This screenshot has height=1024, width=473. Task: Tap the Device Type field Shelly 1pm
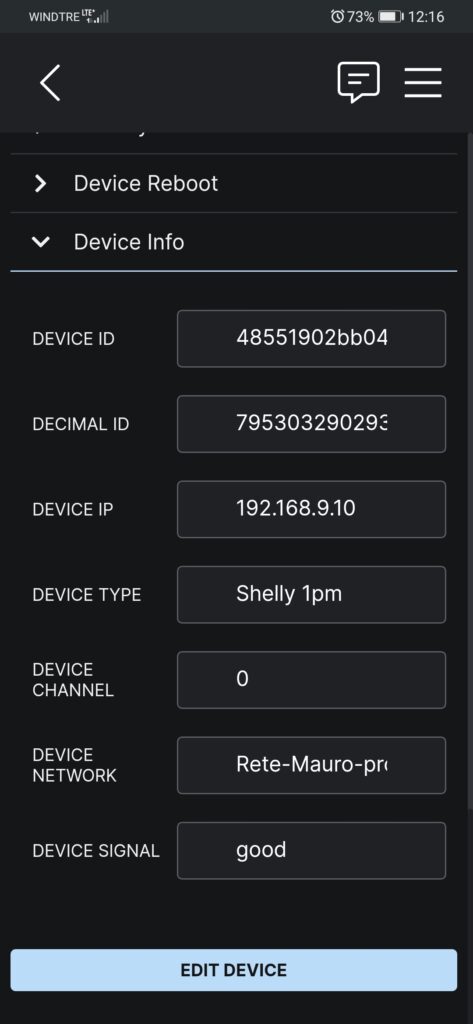(312, 594)
